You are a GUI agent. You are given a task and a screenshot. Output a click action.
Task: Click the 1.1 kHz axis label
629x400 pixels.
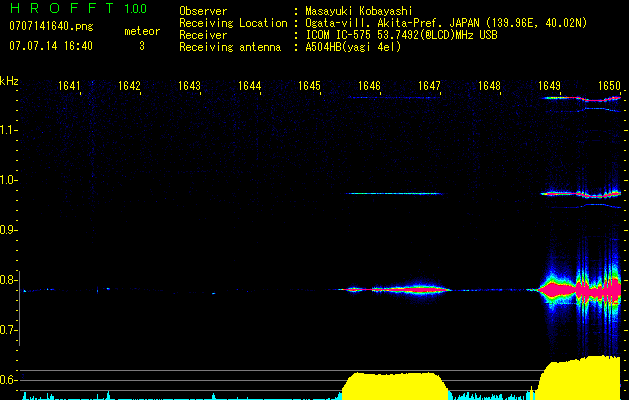[x=8, y=130]
